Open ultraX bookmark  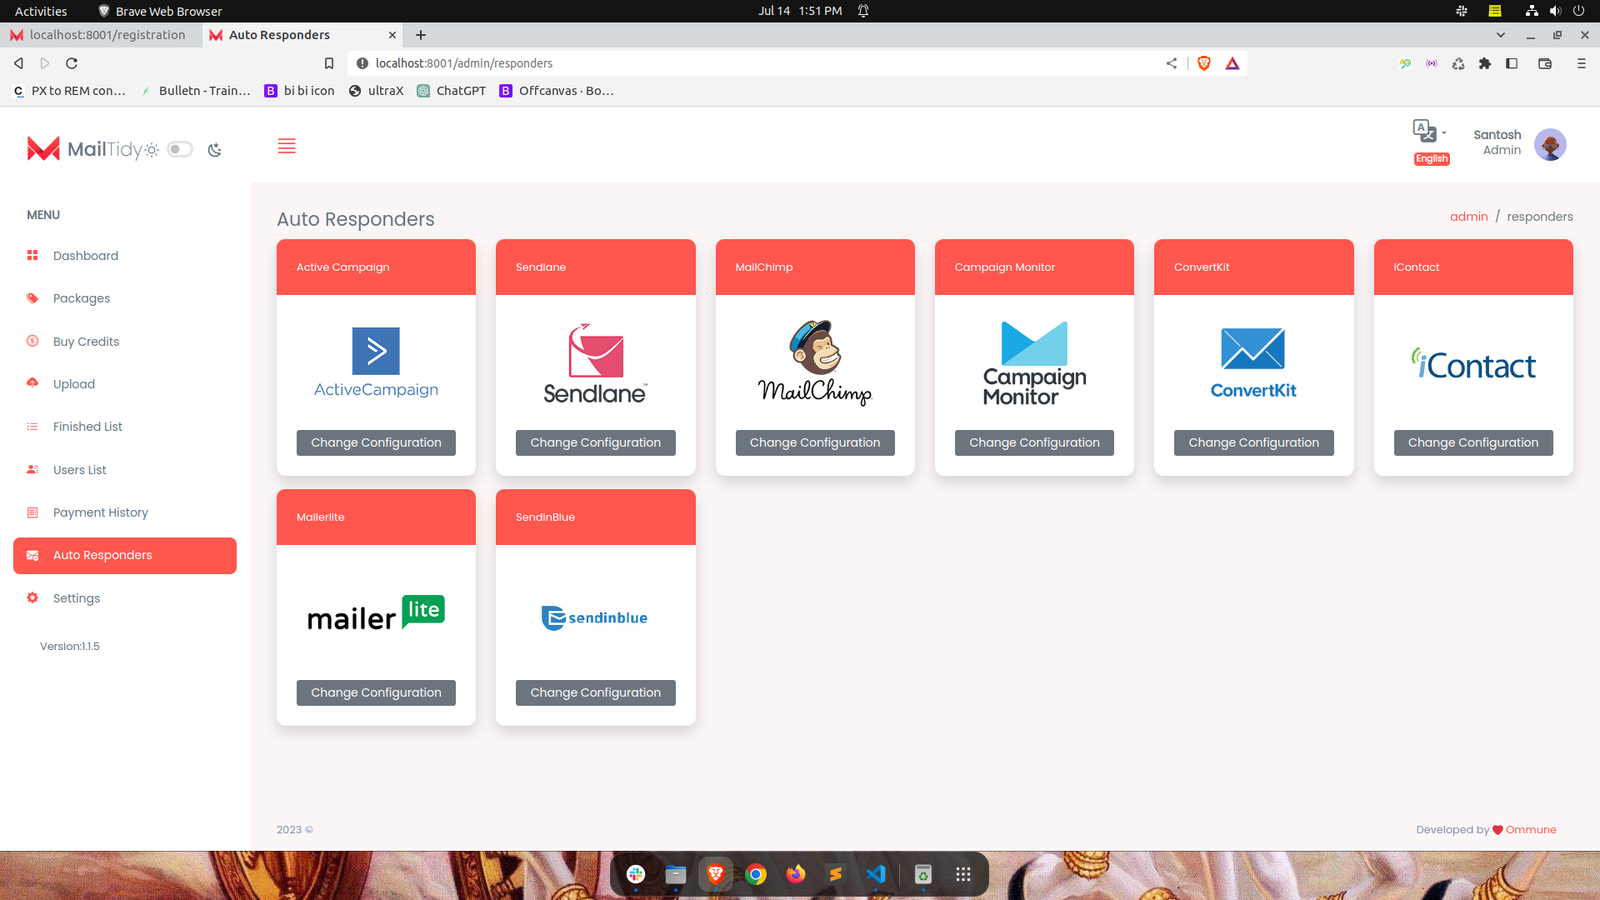pyautogui.click(x=376, y=91)
